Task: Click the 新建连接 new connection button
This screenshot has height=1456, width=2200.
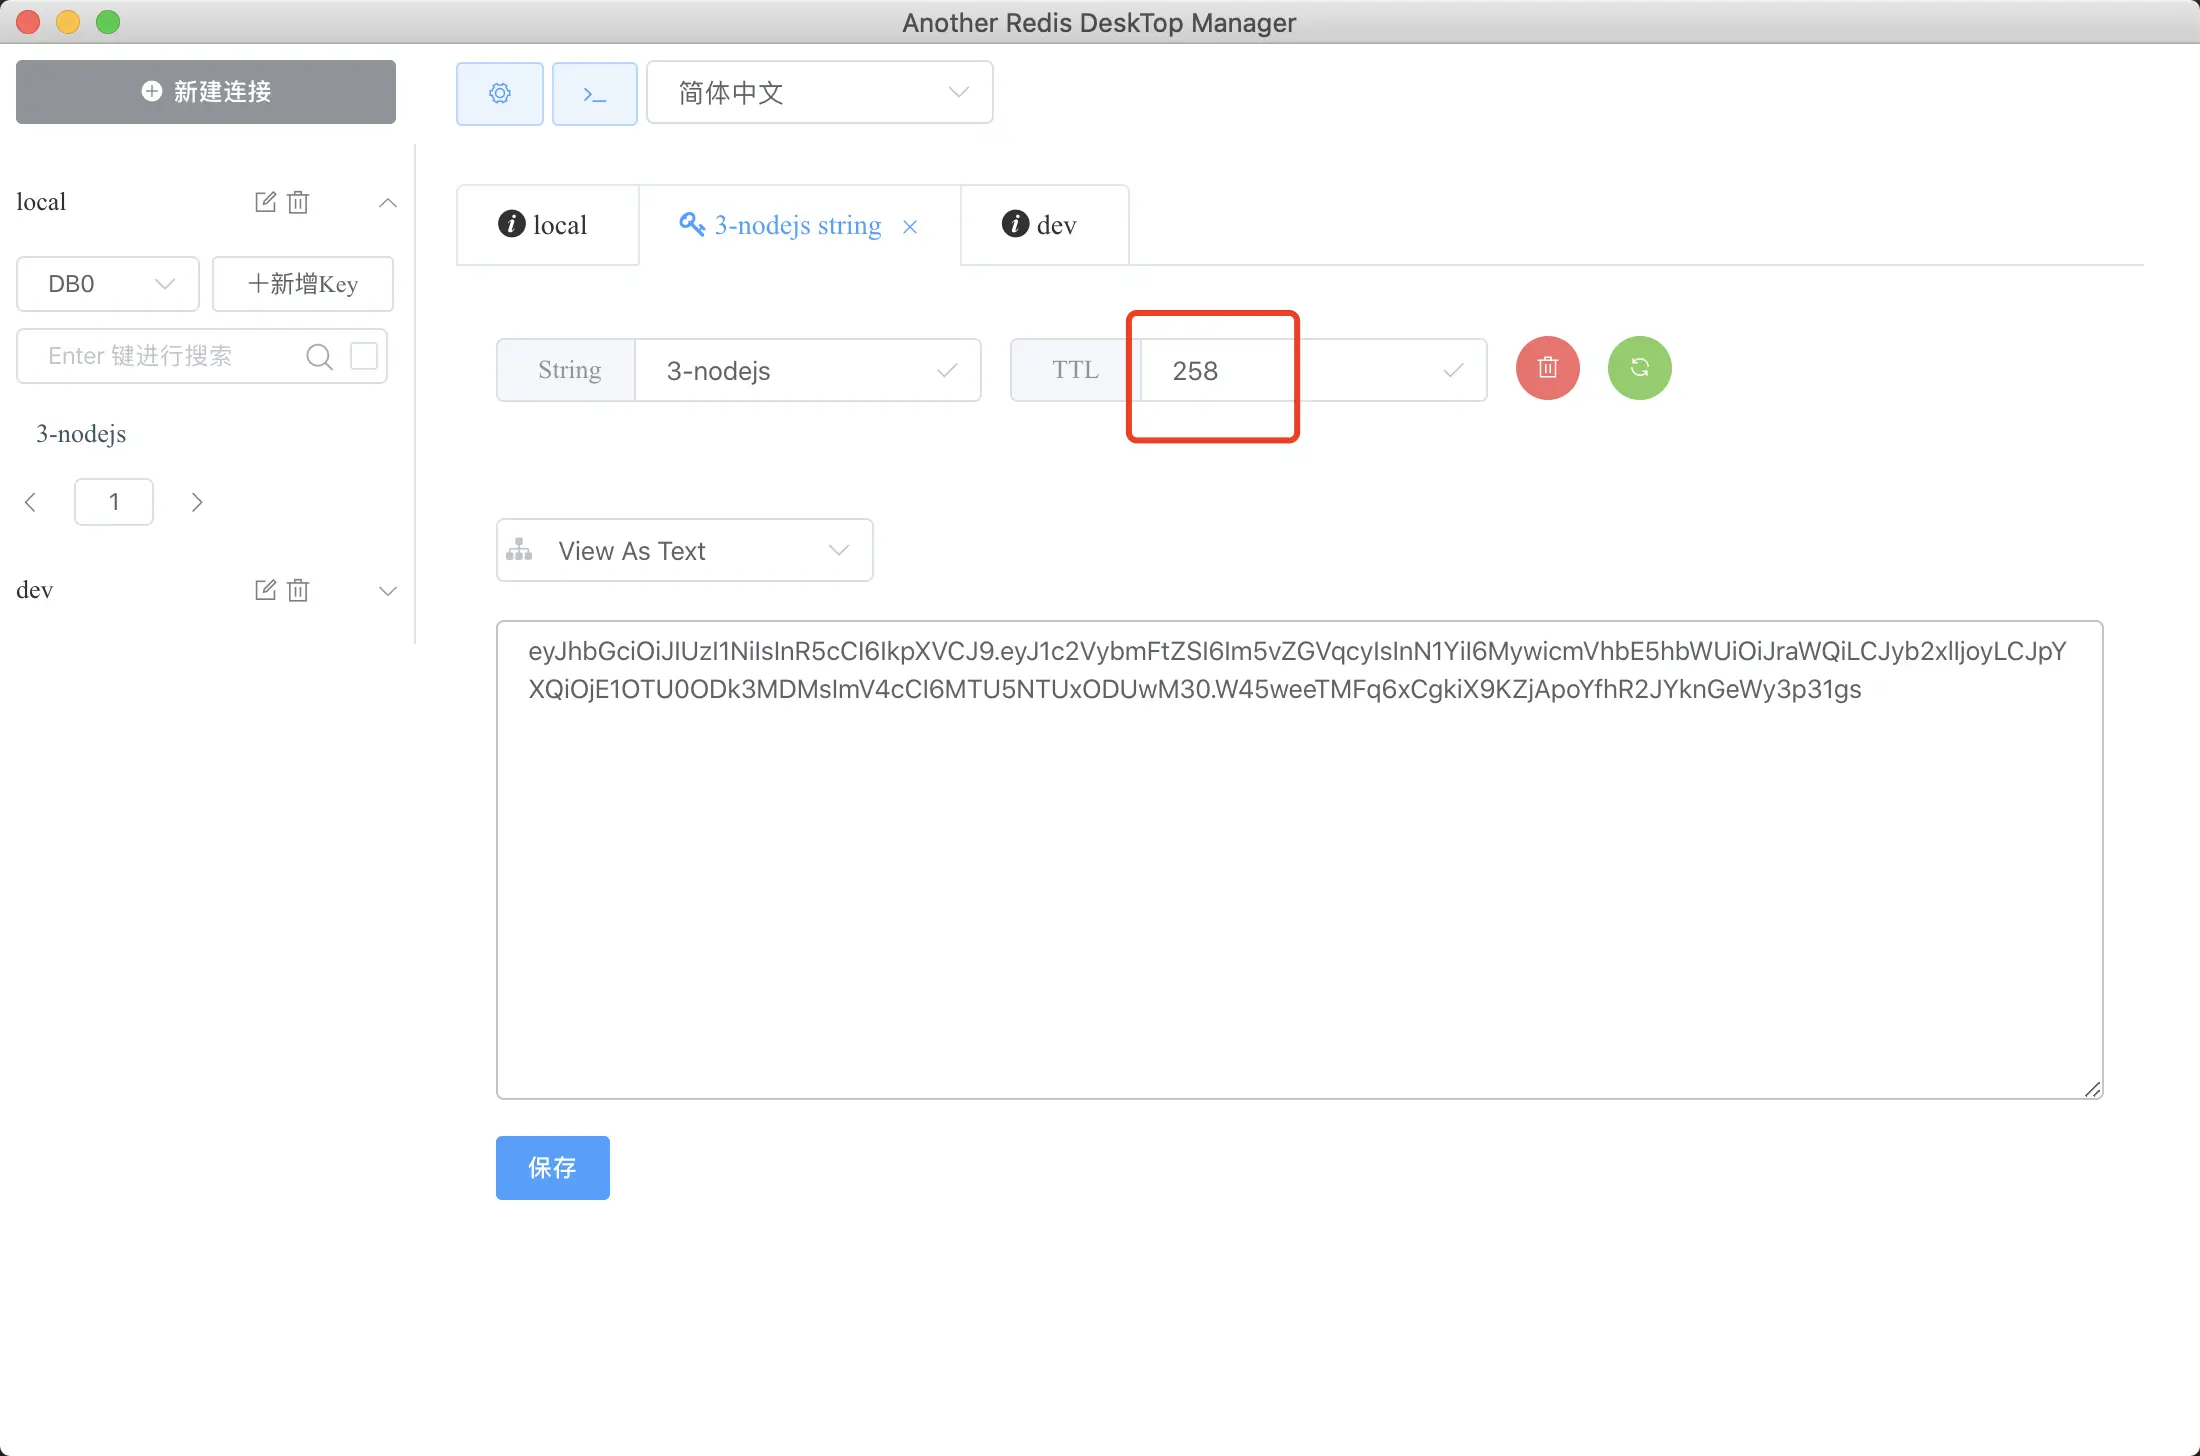Action: point(206,92)
